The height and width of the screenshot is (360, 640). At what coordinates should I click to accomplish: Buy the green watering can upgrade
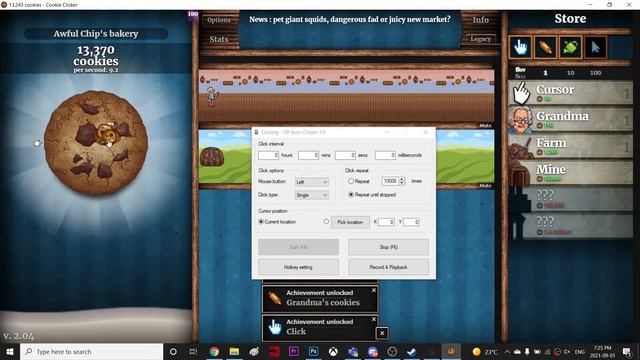570,47
